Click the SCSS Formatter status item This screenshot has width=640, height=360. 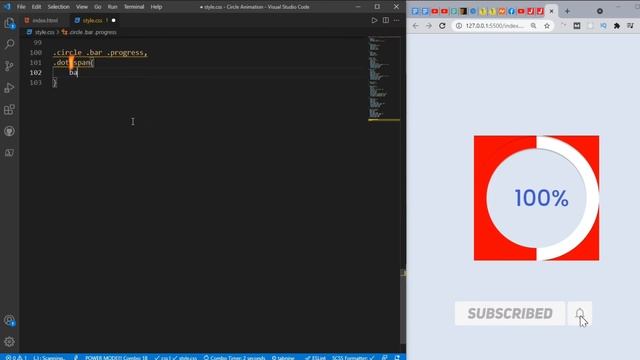(x=353, y=358)
